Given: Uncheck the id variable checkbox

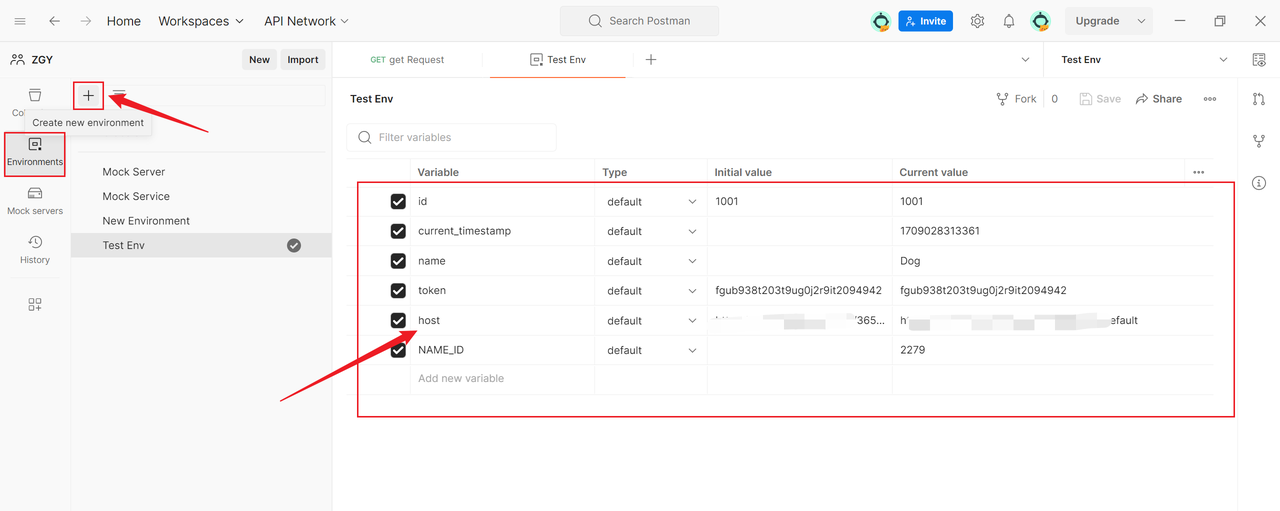Looking at the screenshot, I should coord(398,202).
